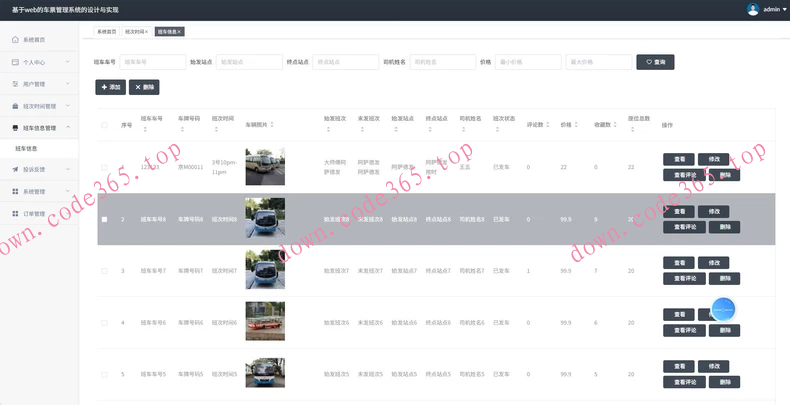This screenshot has width=790, height=405.
Task: Check the select-all checkbox in table header
Action: click(x=104, y=125)
